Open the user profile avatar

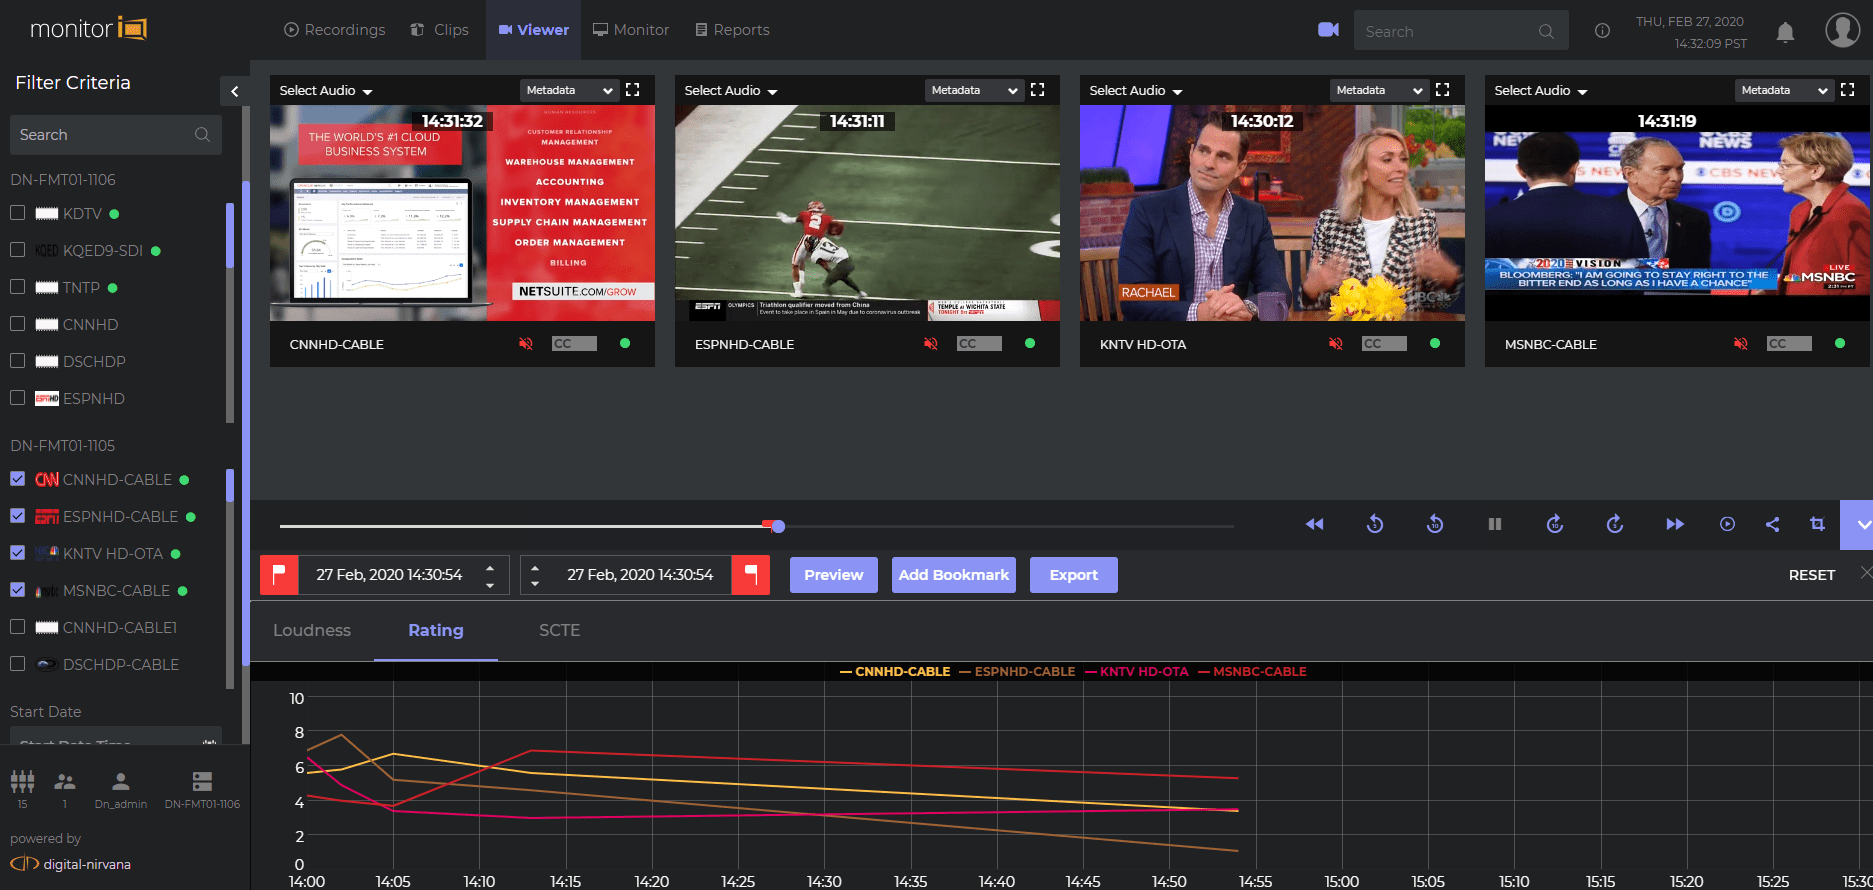click(1842, 30)
